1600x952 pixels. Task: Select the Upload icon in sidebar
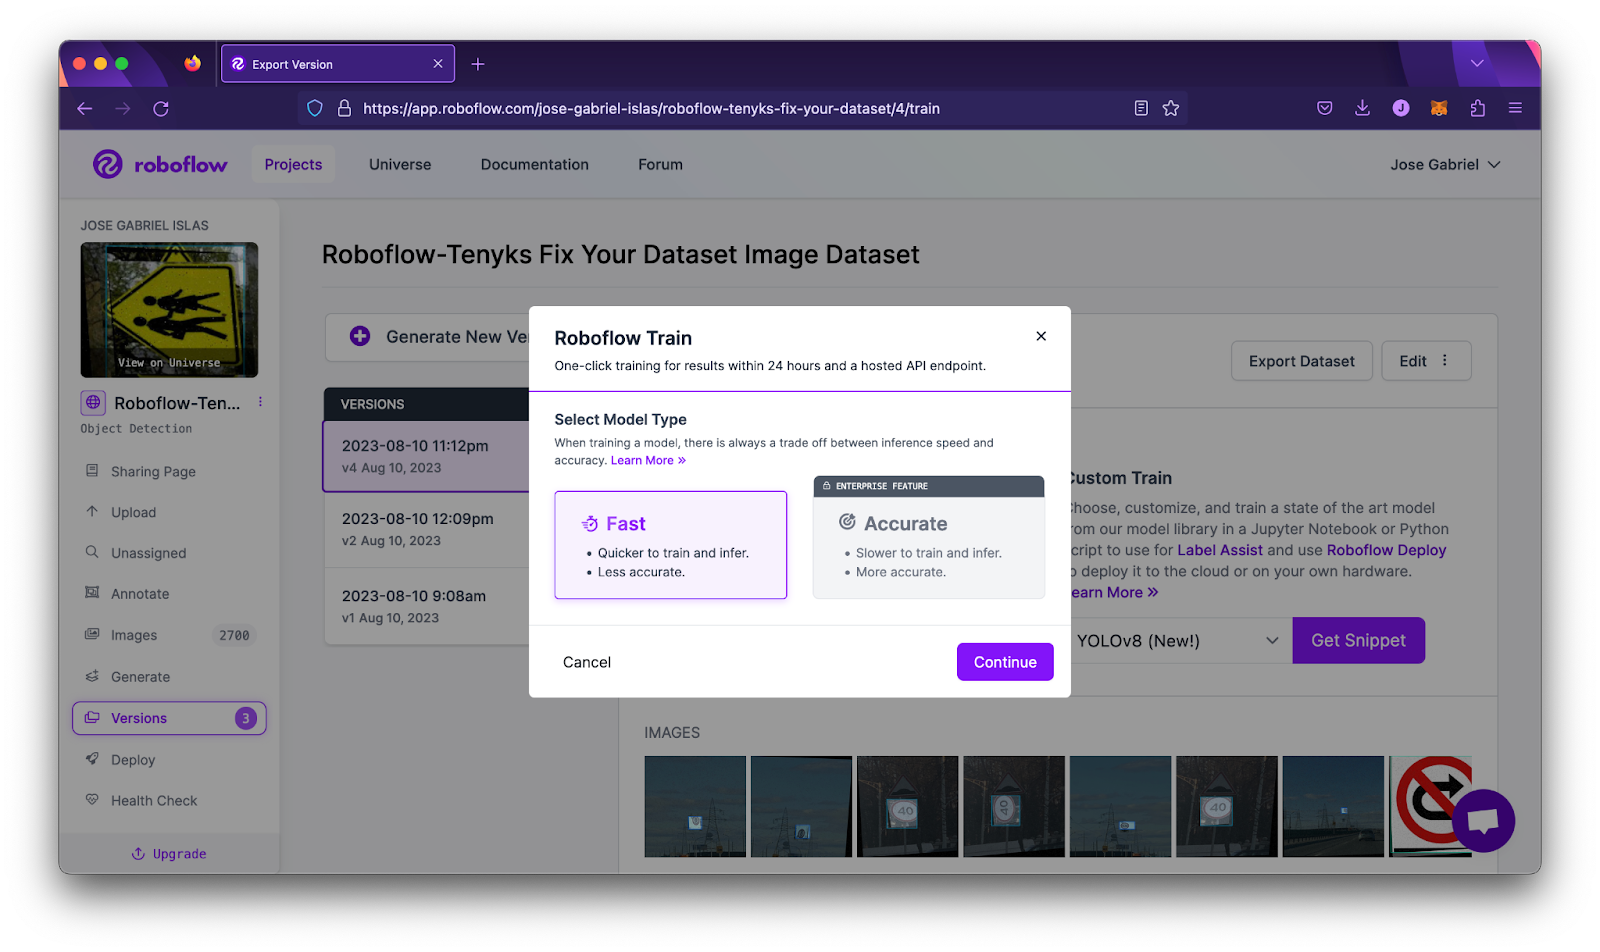click(92, 511)
